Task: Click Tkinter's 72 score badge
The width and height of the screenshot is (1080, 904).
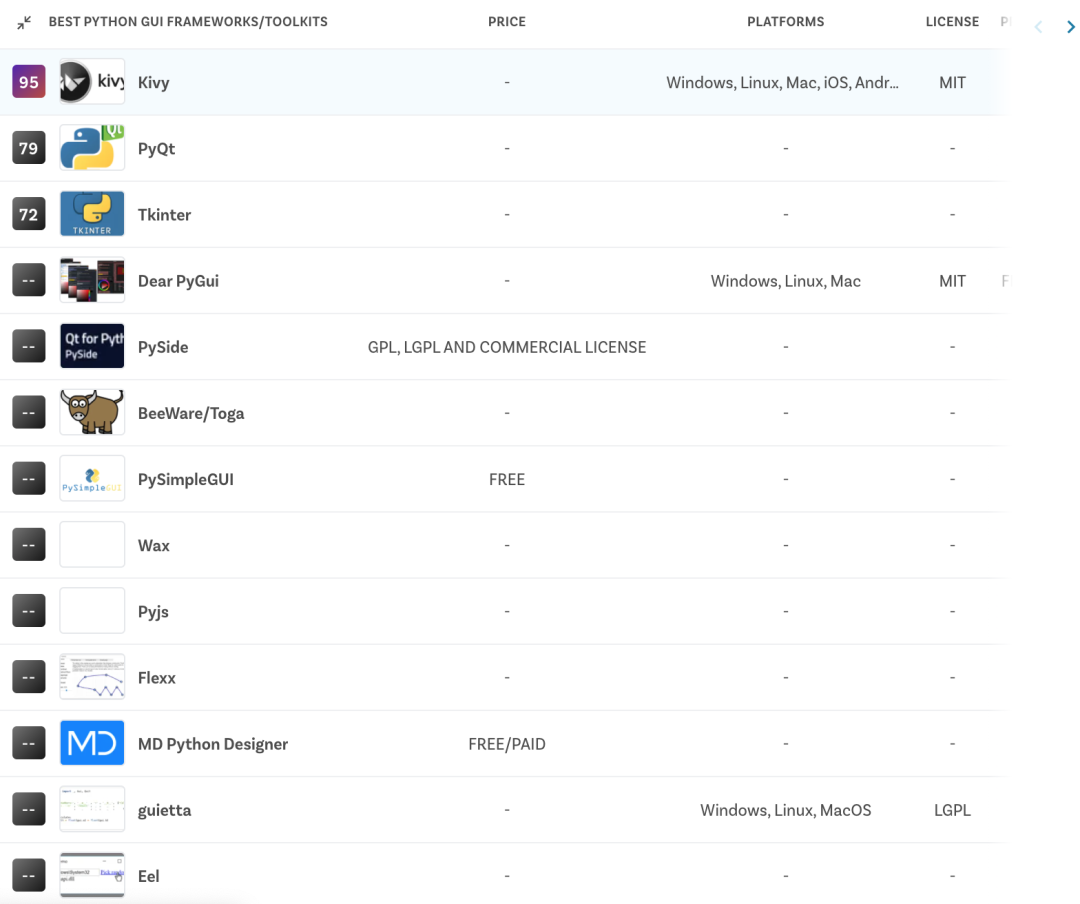Action: click(29, 214)
